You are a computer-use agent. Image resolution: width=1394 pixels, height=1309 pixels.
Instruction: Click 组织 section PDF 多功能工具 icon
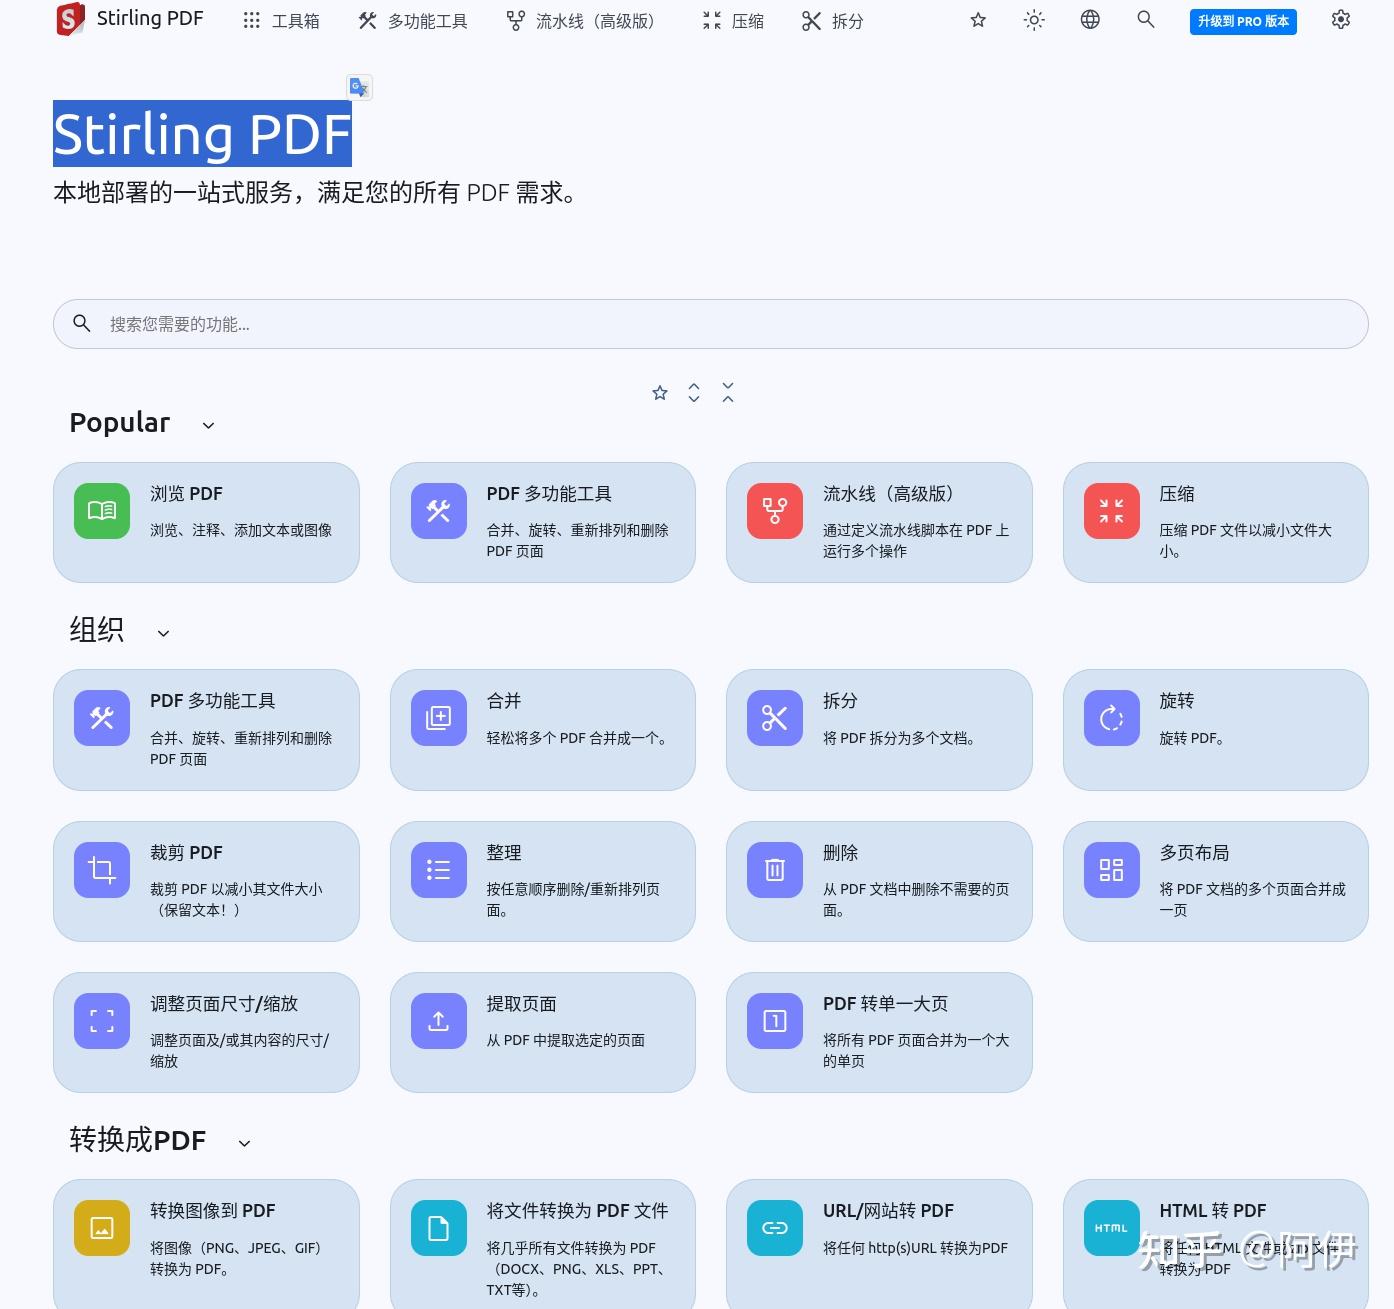coord(102,718)
